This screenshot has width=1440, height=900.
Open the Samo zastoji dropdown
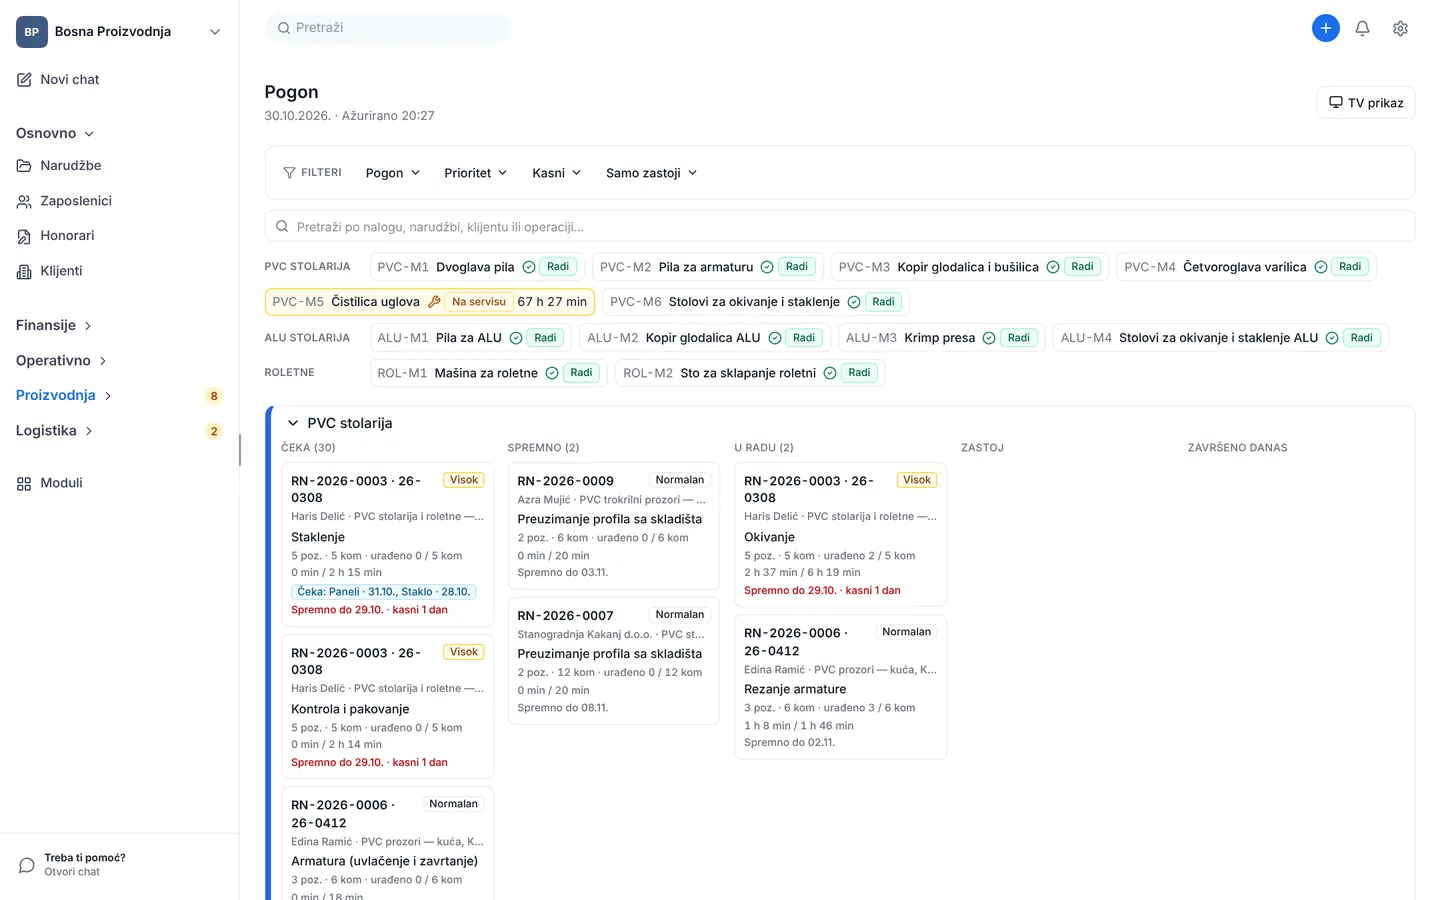pyautogui.click(x=651, y=173)
